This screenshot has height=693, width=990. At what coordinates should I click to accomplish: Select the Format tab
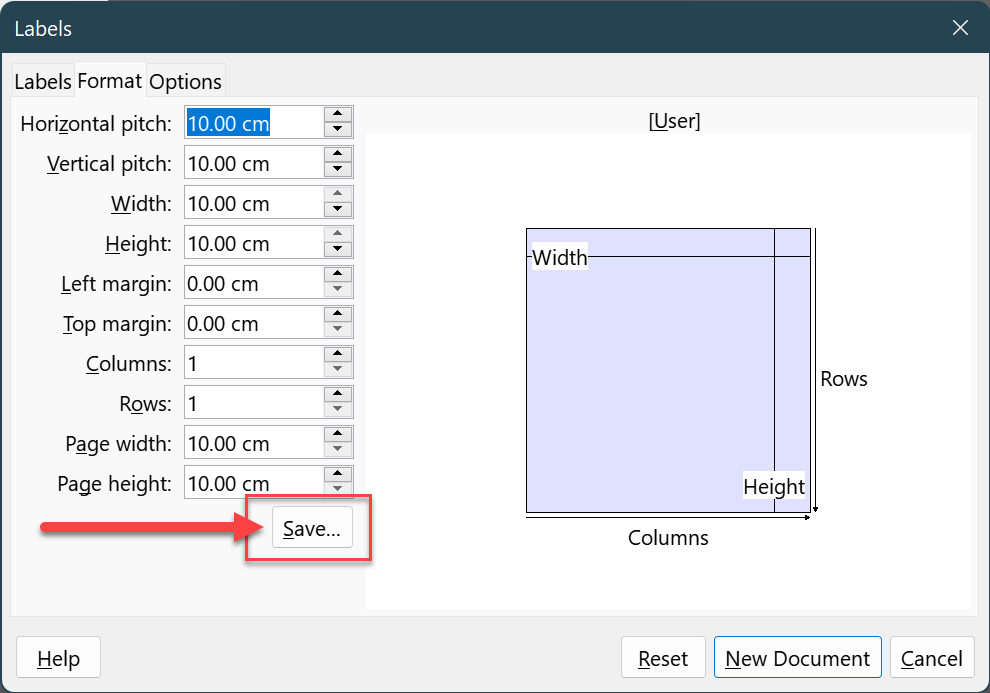pos(110,80)
